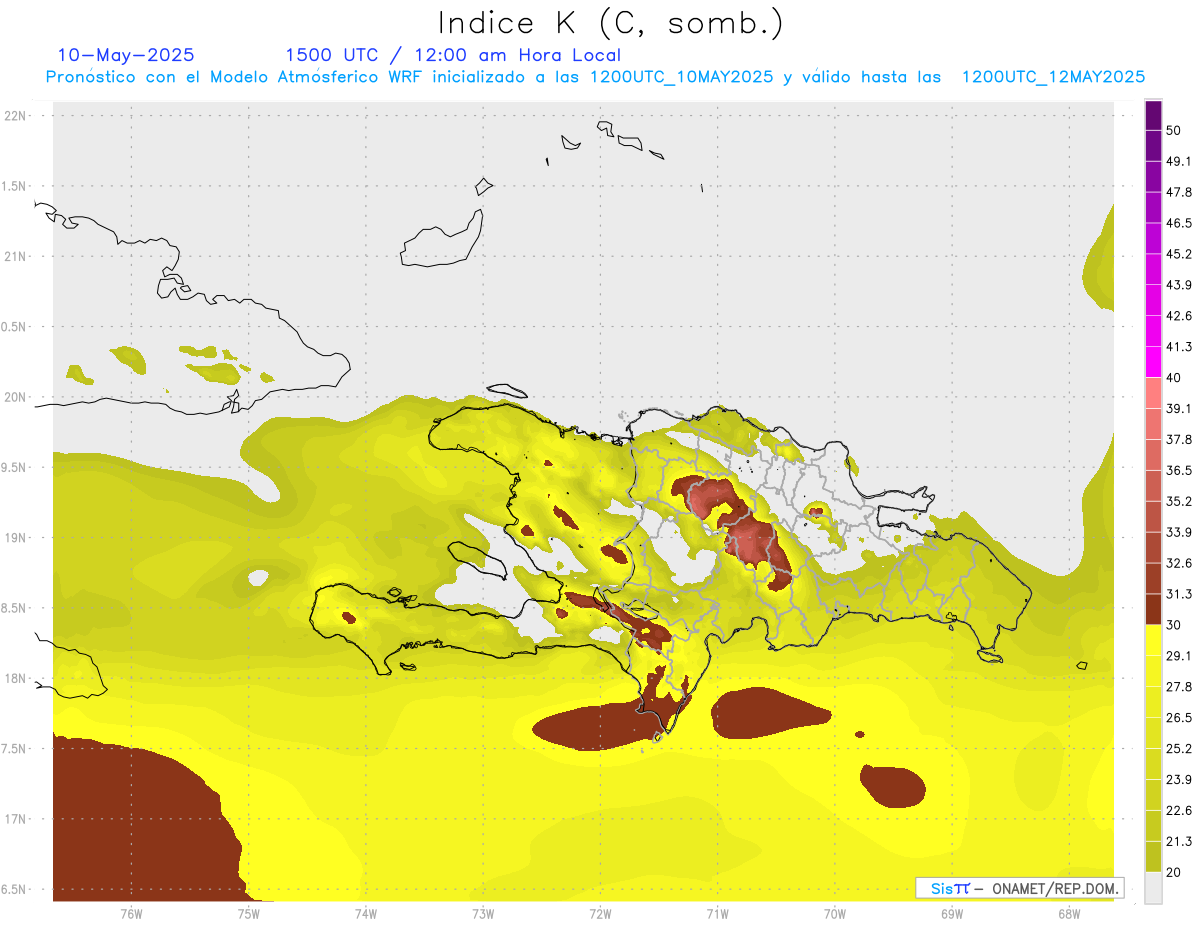Viewport: 1200px width, 927px height.
Task: Click the '72W' longitude label
Action: click(x=600, y=913)
